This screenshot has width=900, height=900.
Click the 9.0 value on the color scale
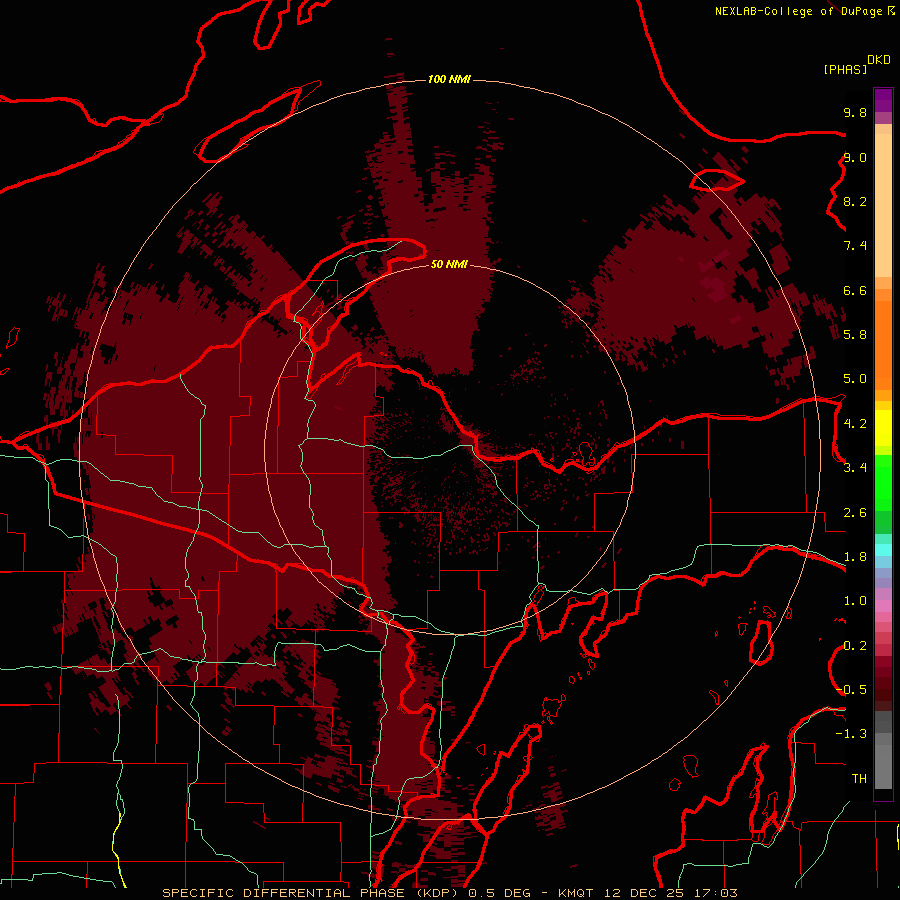(x=855, y=157)
